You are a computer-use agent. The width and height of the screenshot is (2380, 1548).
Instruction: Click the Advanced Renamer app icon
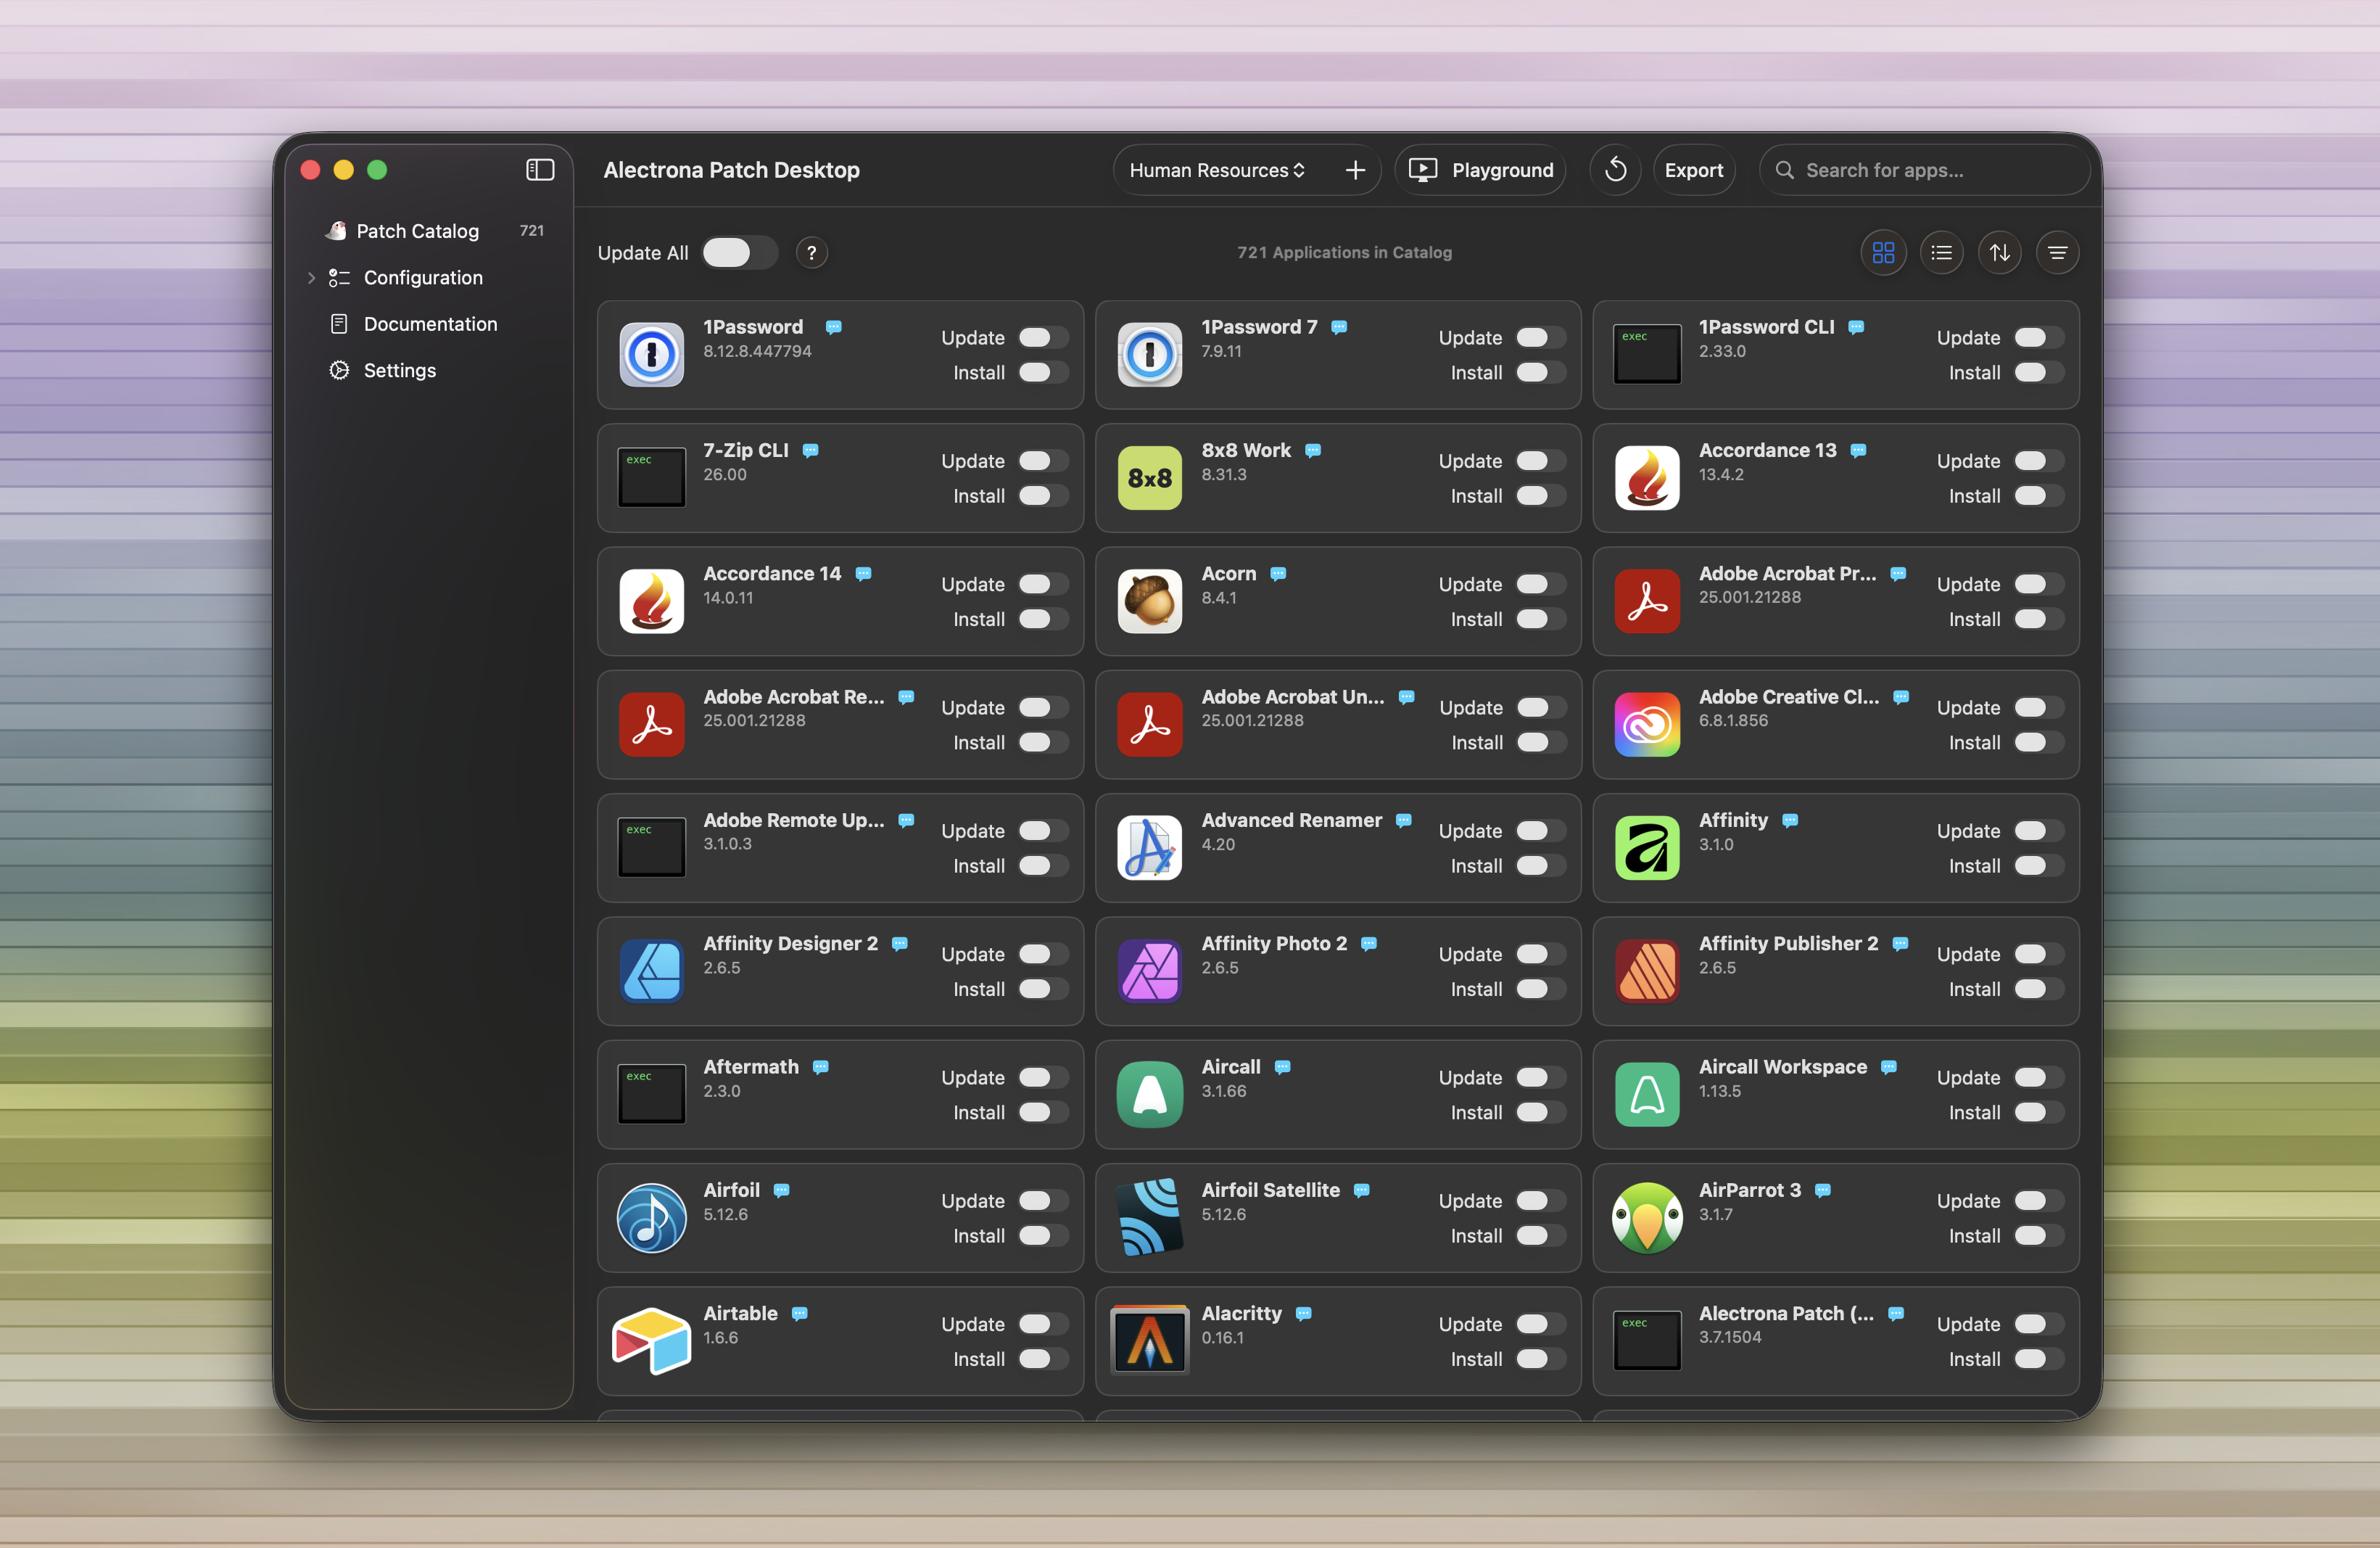[1149, 848]
